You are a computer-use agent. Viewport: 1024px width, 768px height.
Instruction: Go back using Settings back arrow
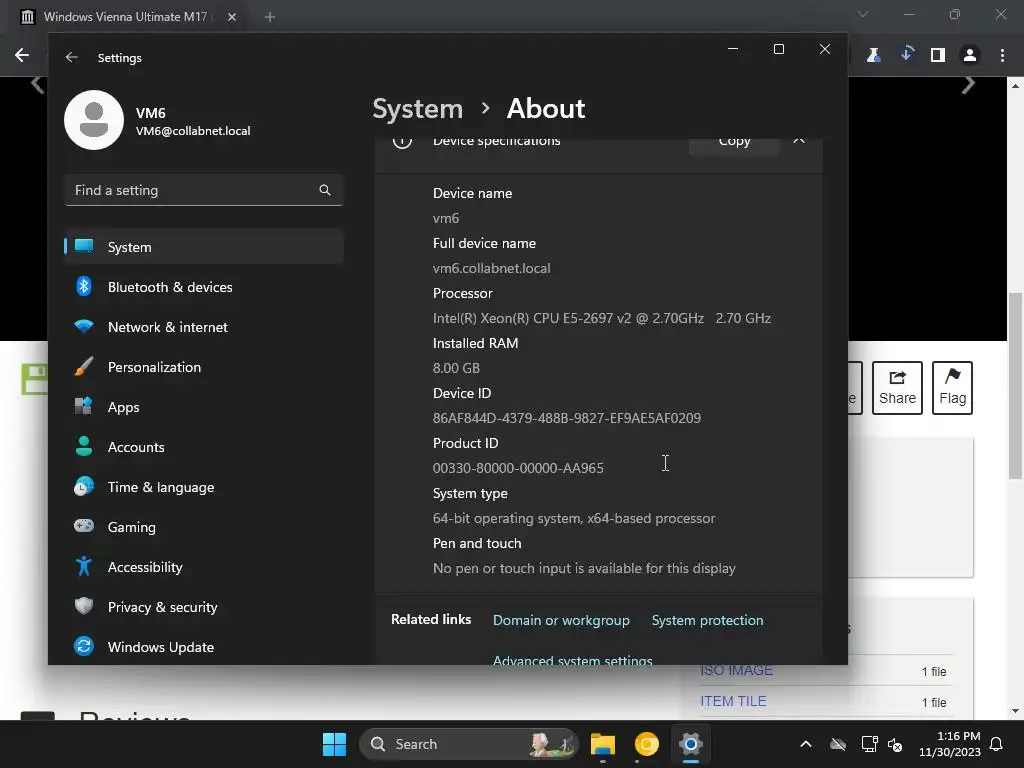tap(72, 57)
